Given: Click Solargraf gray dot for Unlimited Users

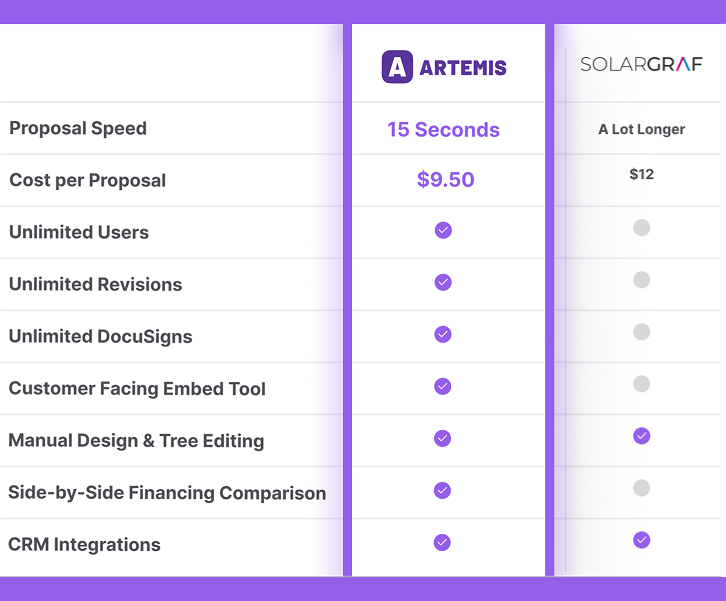Looking at the screenshot, I should [642, 228].
